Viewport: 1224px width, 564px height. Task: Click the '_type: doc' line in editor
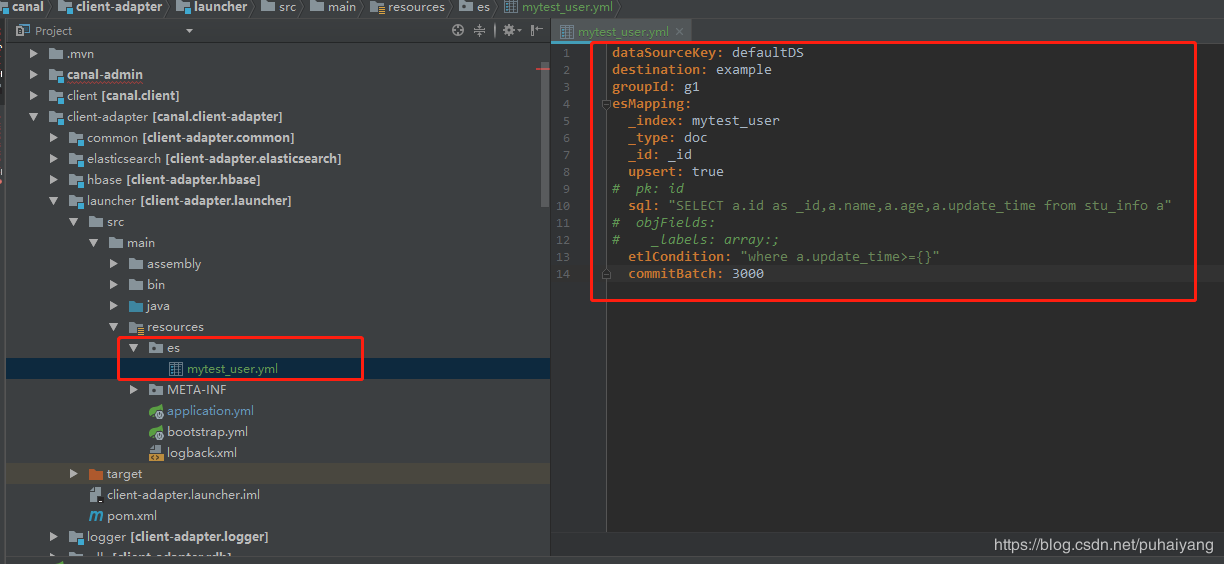point(668,138)
